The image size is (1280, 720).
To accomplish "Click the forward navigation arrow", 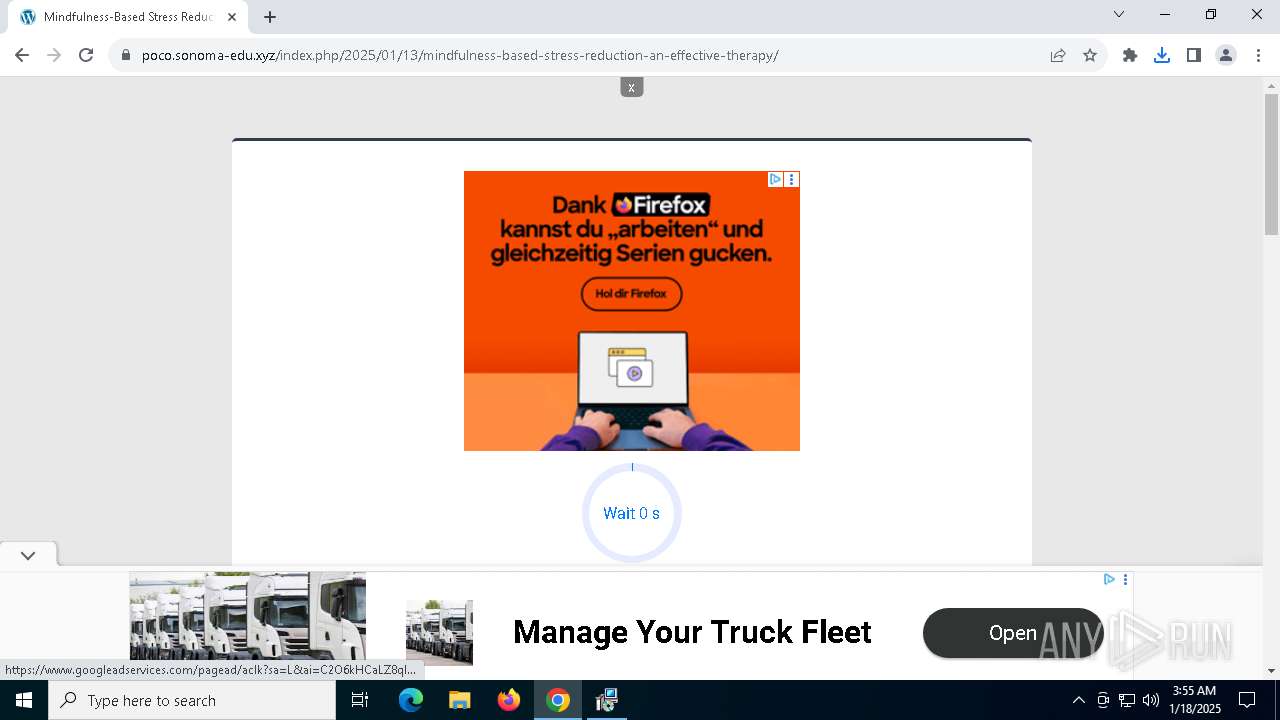I will [54, 55].
